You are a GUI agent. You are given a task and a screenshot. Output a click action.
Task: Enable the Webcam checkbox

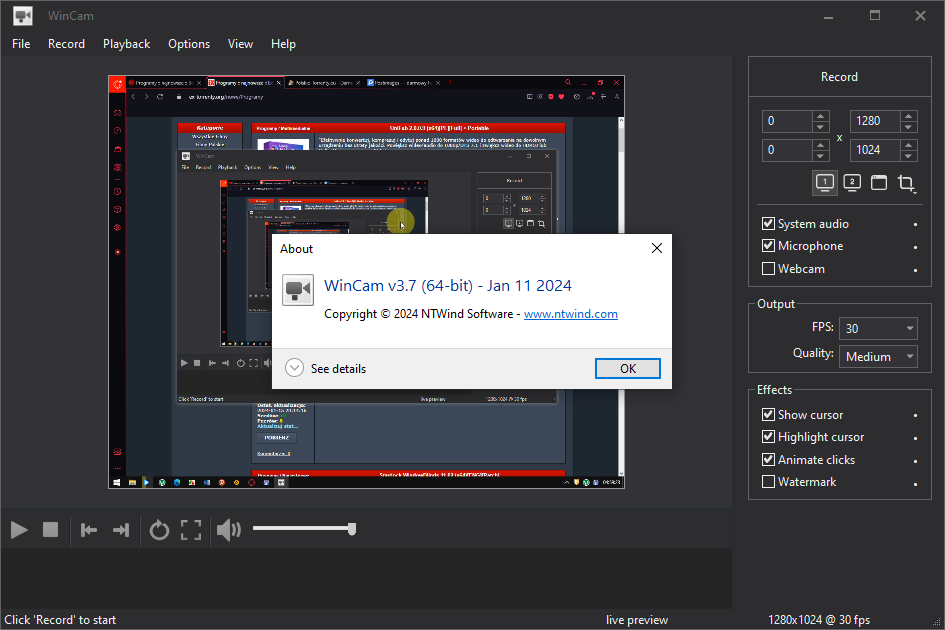click(768, 269)
